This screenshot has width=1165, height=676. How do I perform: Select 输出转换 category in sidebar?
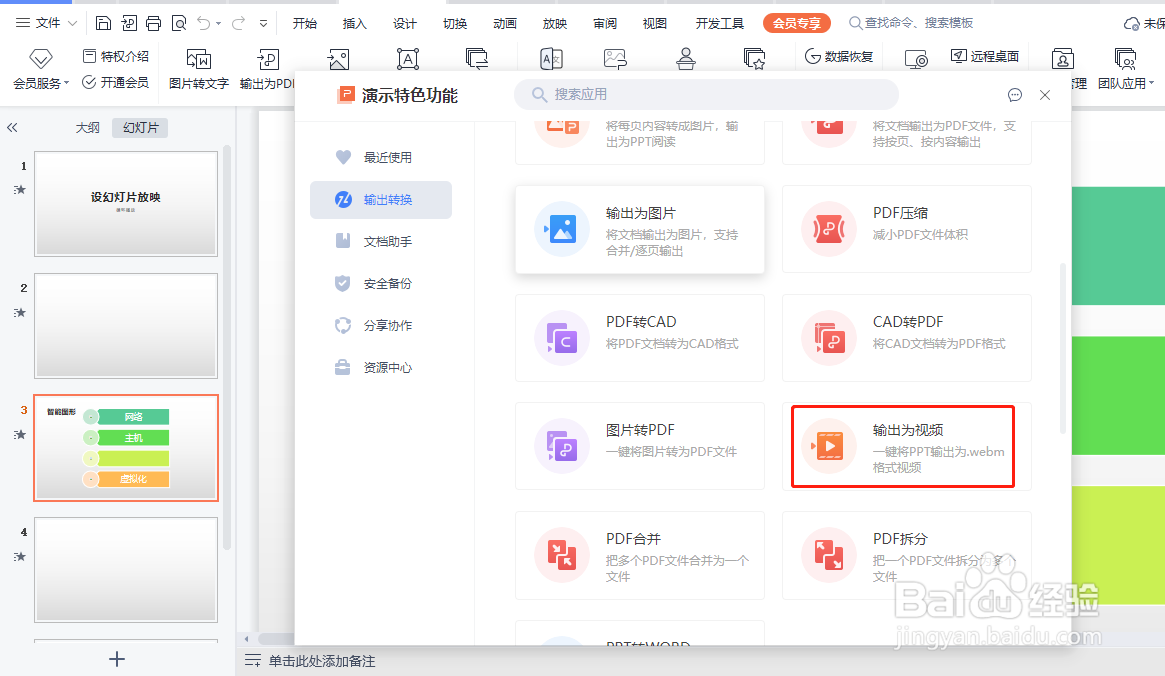click(x=380, y=200)
